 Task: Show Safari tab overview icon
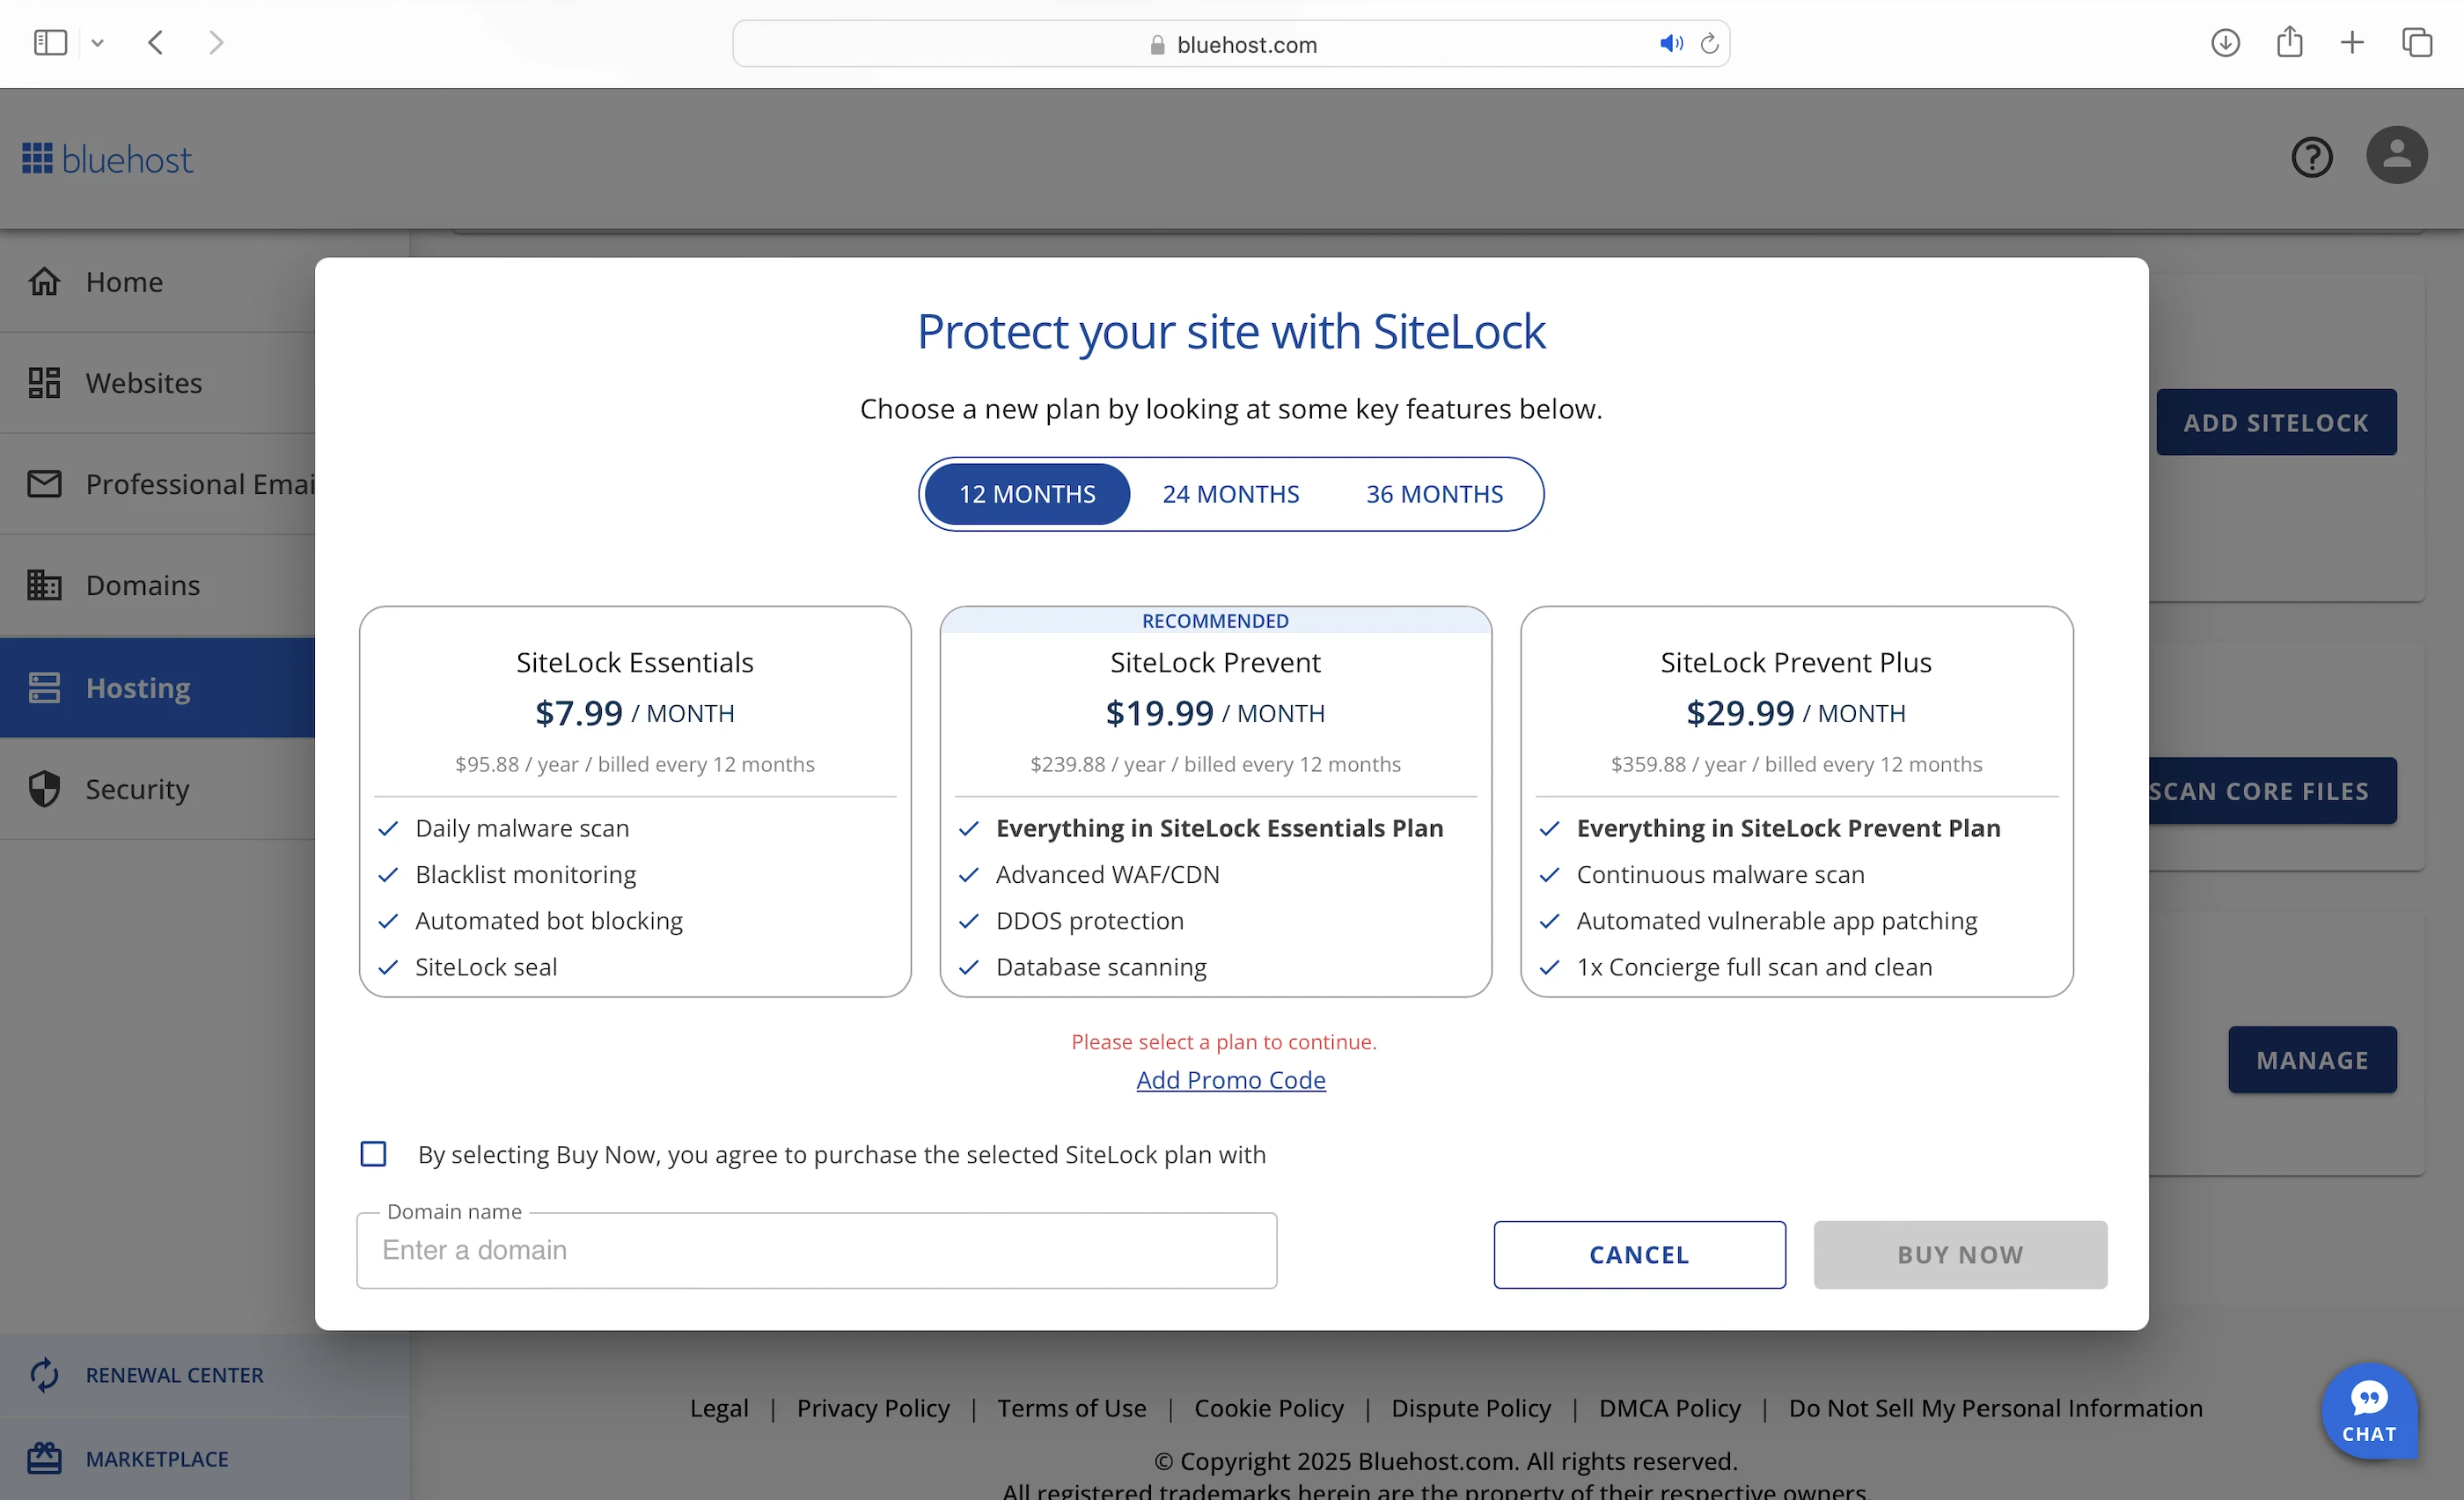pyautogui.click(x=2416, y=43)
